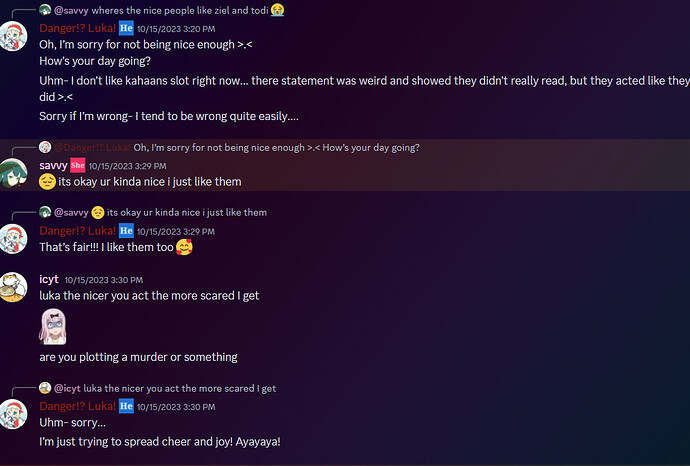
Task: Open the 'icyt' username on the 3:30 PM message
Action: pos(49,279)
